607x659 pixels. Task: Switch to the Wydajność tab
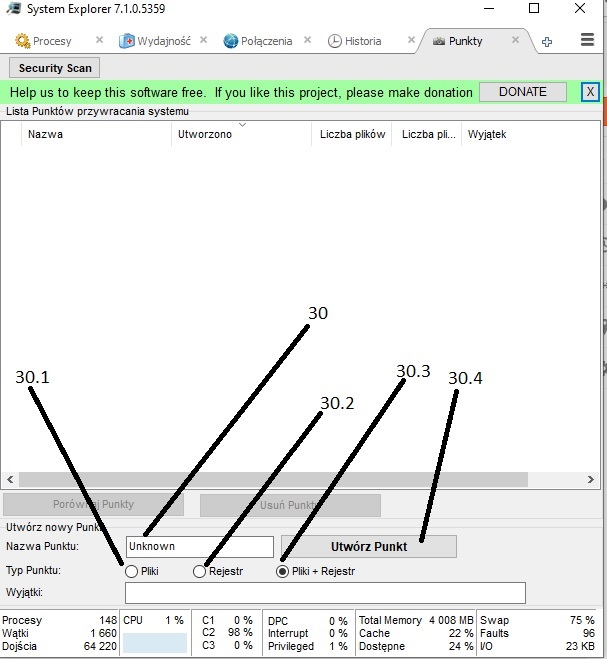point(164,41)
